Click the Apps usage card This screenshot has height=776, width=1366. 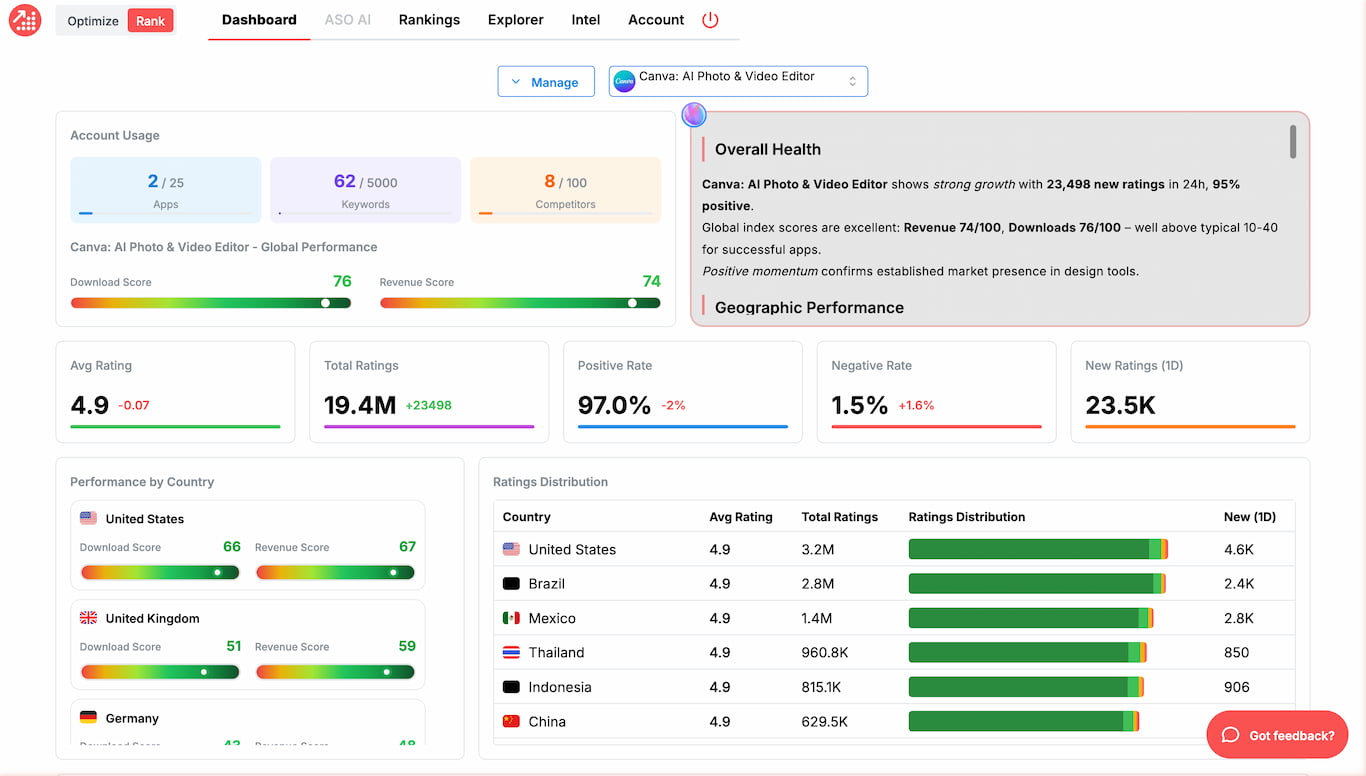click(165, 189)
